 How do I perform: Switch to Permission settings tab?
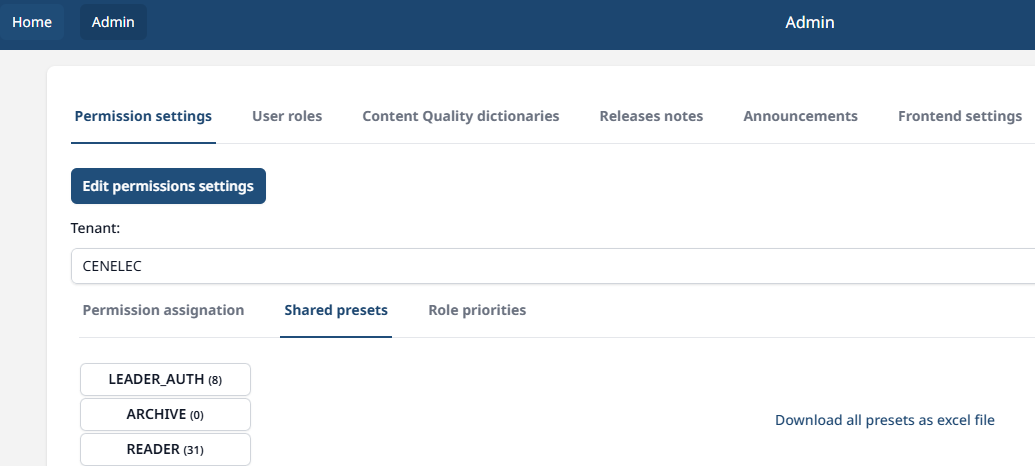point(143,116)
